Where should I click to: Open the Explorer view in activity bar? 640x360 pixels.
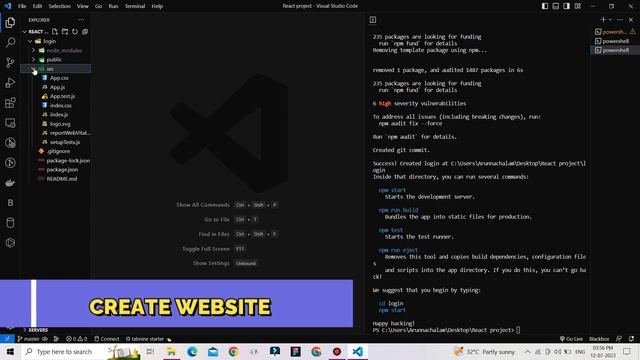click(10, 22)
